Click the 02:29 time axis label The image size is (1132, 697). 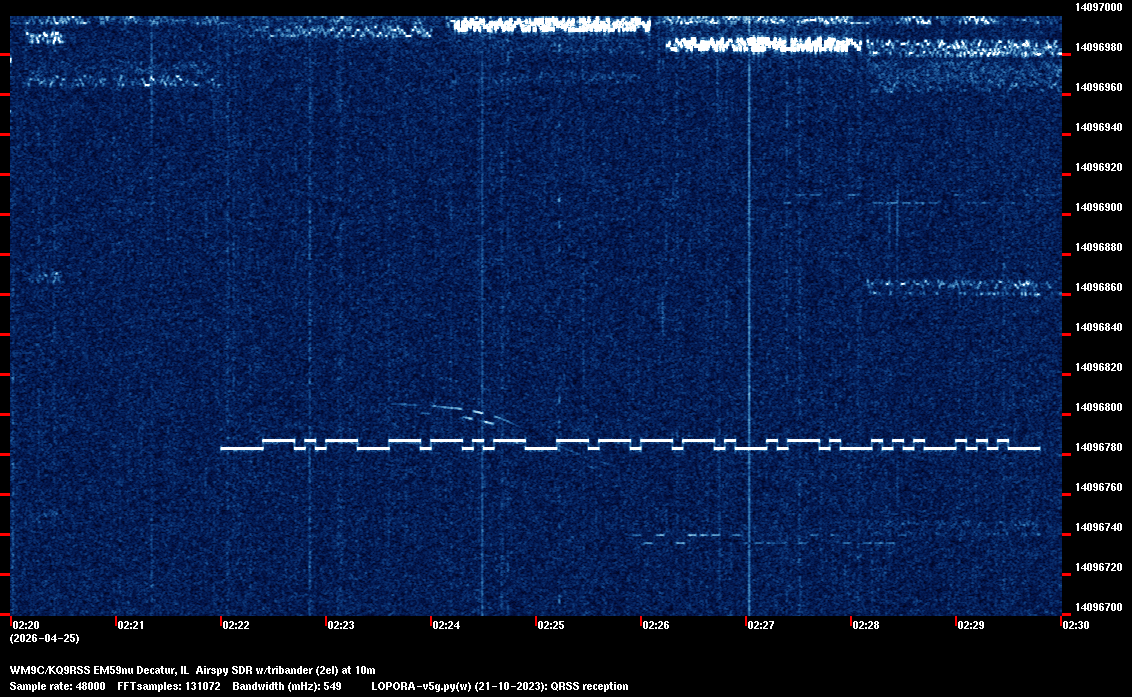click(x=971, y=625)
